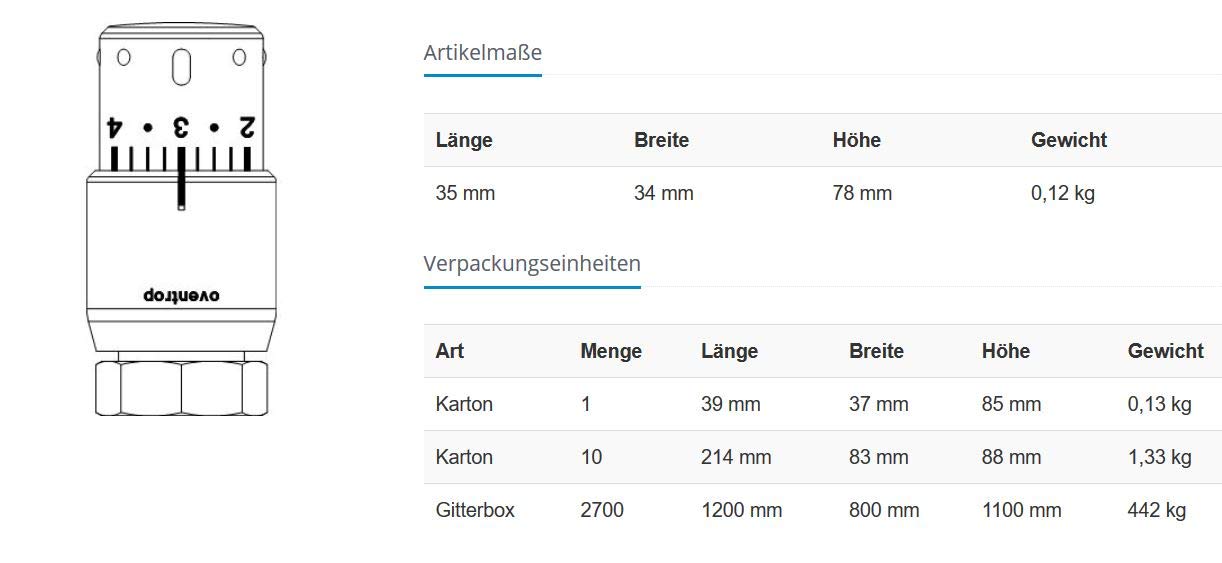The height and width of the screenshot is (563, 1222).
Task: Click the Länge header in Artikelmaße table
Action: [x=464, y=141]
